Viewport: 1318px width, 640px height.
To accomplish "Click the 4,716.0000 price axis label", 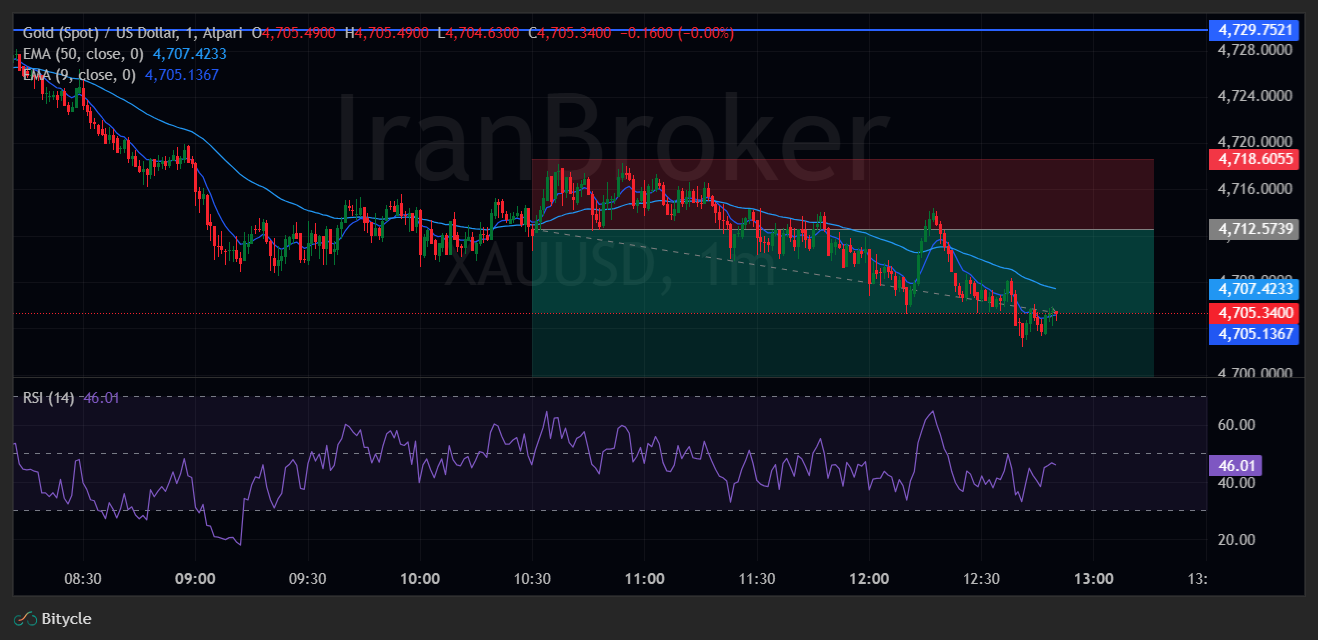I will coord(1256,188).
